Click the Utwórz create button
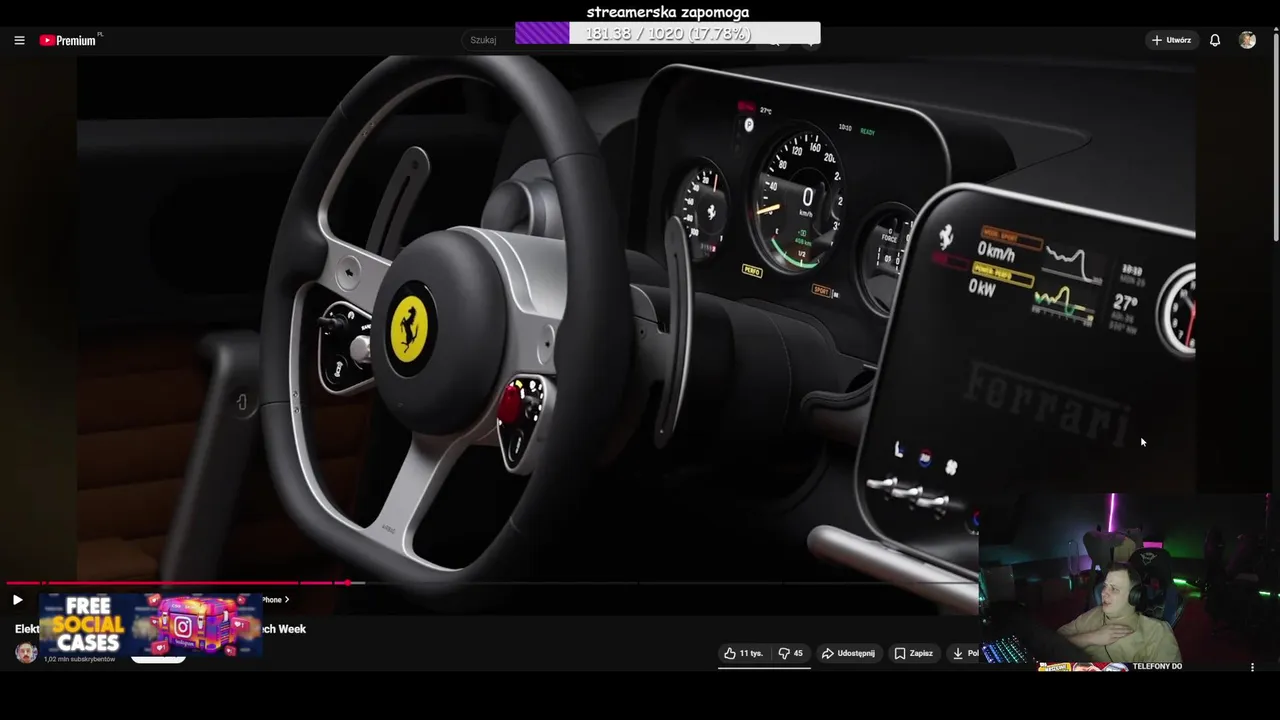The width and height of the screenshot is (1280, 720). coord(1171,40)
